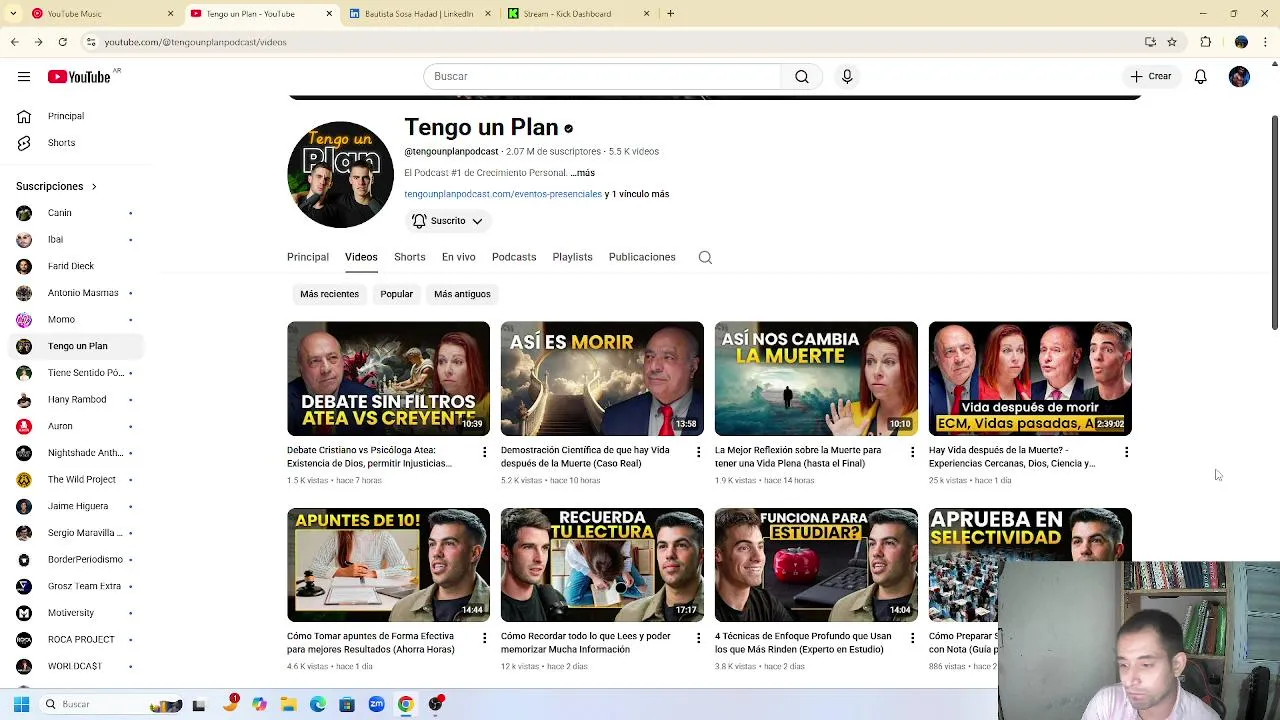The height and width of the screenshot is (720, 1280).
Task: Click the YouTube search input field
Action: [x=602, y=76]
